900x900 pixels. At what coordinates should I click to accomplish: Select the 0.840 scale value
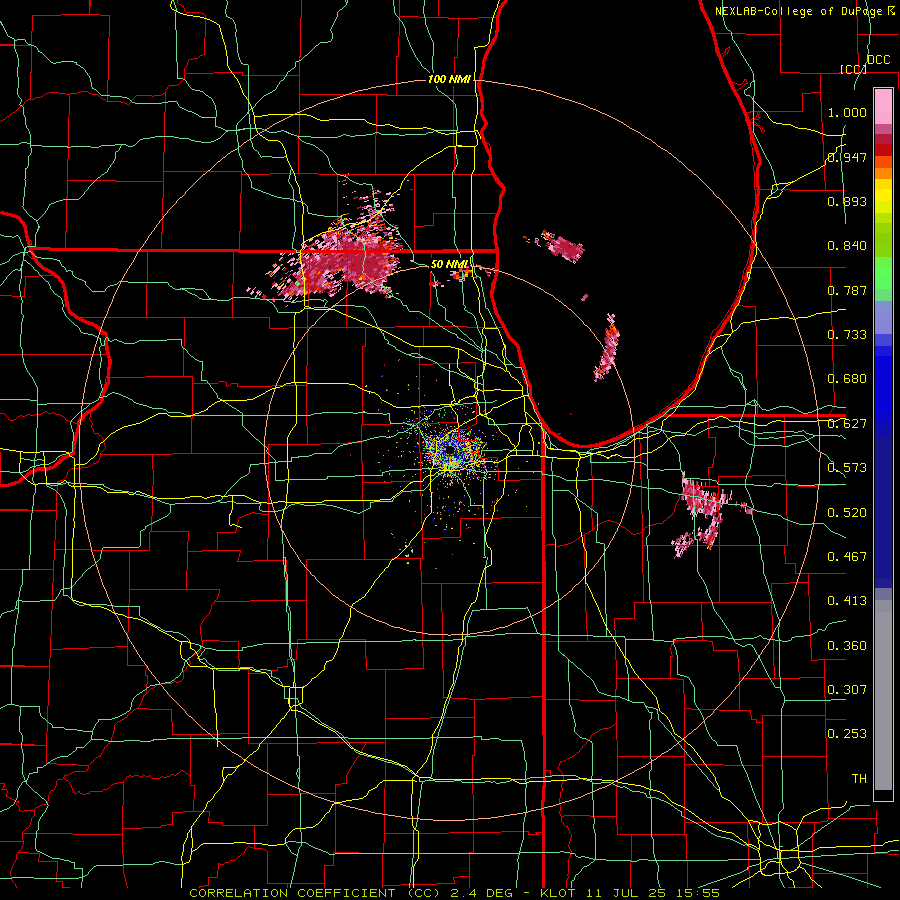[x=847, y=246]
